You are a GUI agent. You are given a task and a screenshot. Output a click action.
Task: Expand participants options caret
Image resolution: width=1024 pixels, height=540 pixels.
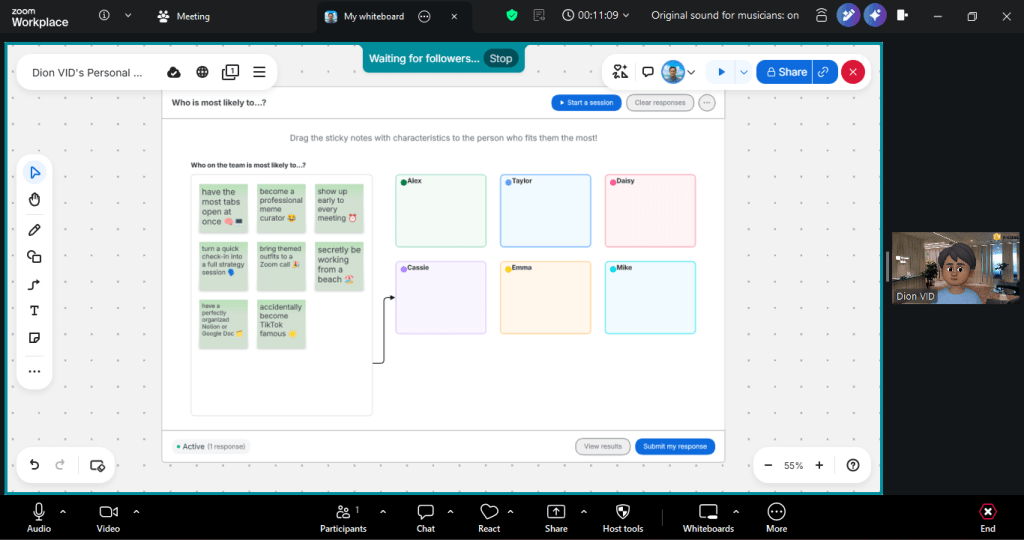383,512
